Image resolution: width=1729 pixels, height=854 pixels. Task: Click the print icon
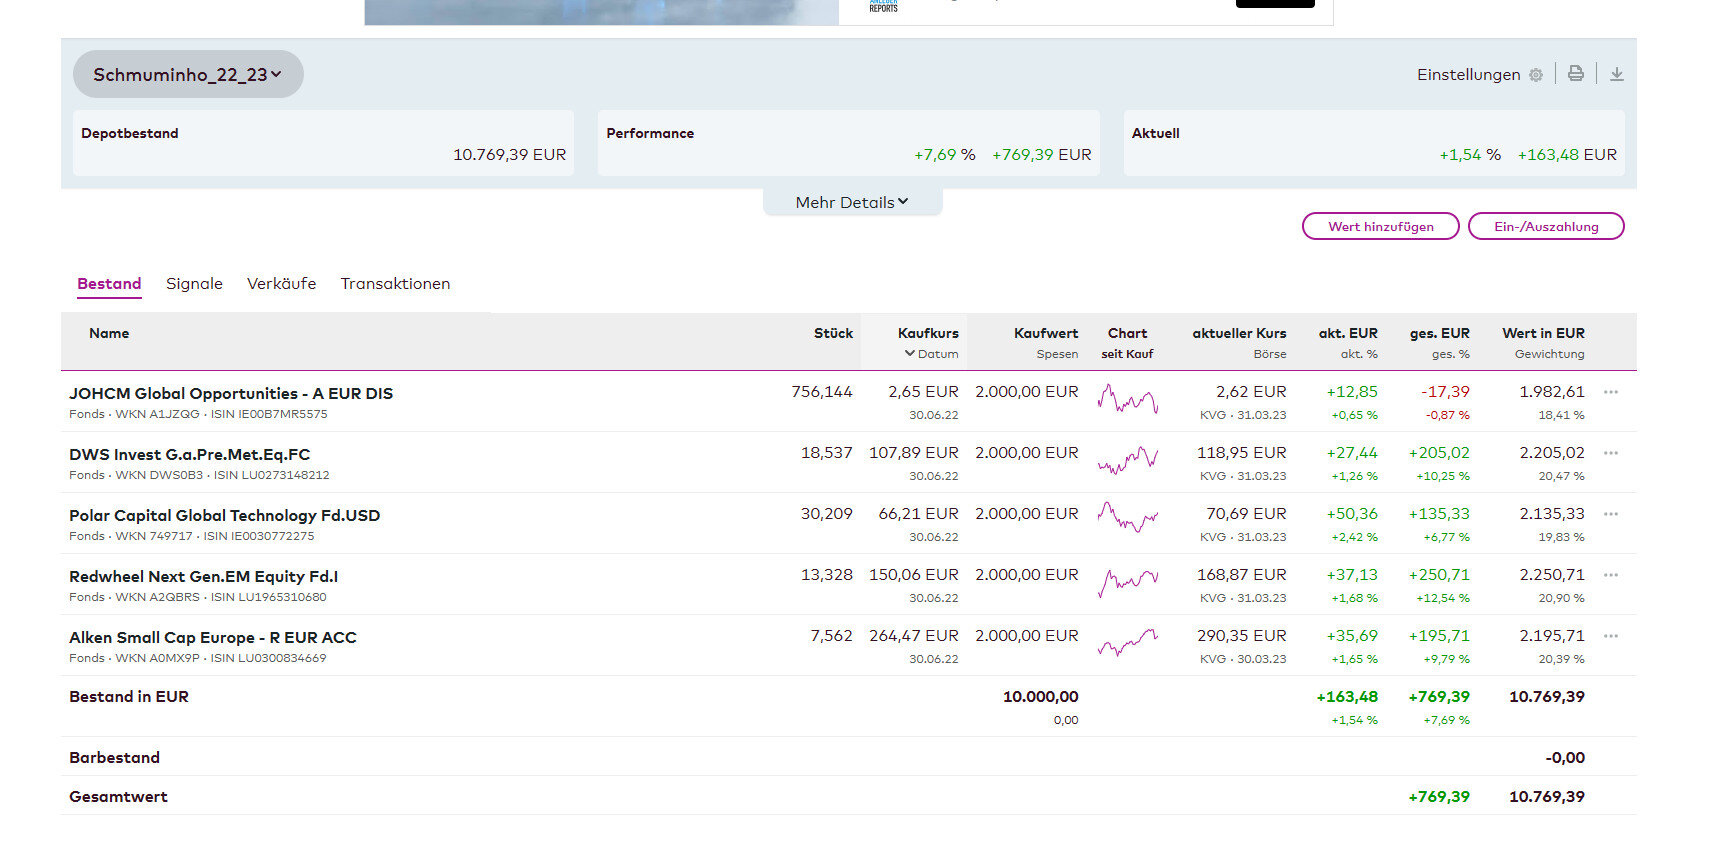point(1575,74)
